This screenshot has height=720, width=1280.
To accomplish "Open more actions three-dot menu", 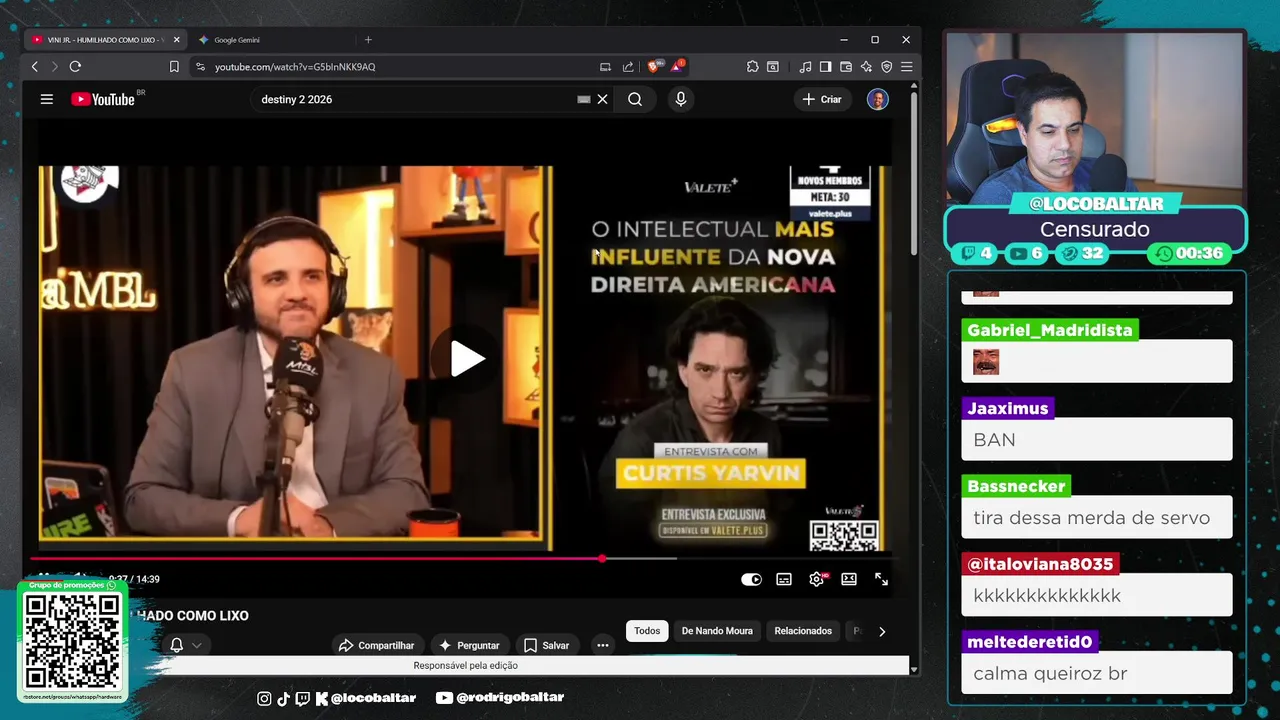I will (x=602, y=645).
